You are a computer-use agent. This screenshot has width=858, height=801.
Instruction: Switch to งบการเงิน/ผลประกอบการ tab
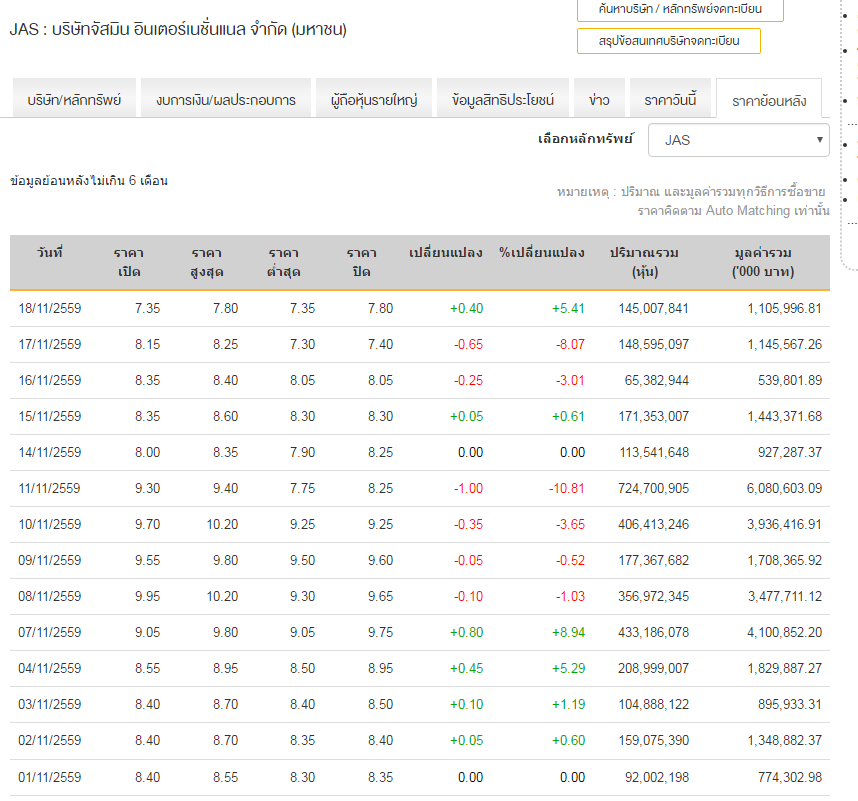point(226,100)
